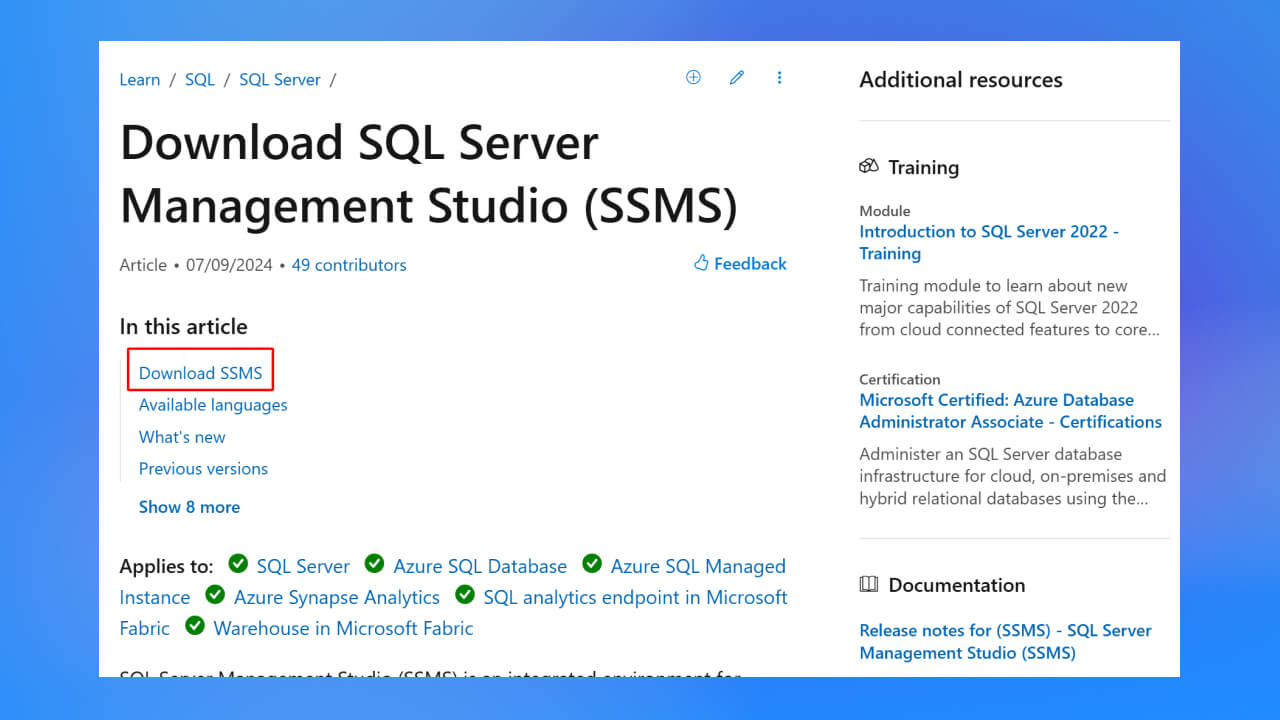Image resolution: width=1280 pixels, height=720 pixels.
Task: Open the SQL breadcrumb link
Action: pyautogui.click(x=200, y=80)
